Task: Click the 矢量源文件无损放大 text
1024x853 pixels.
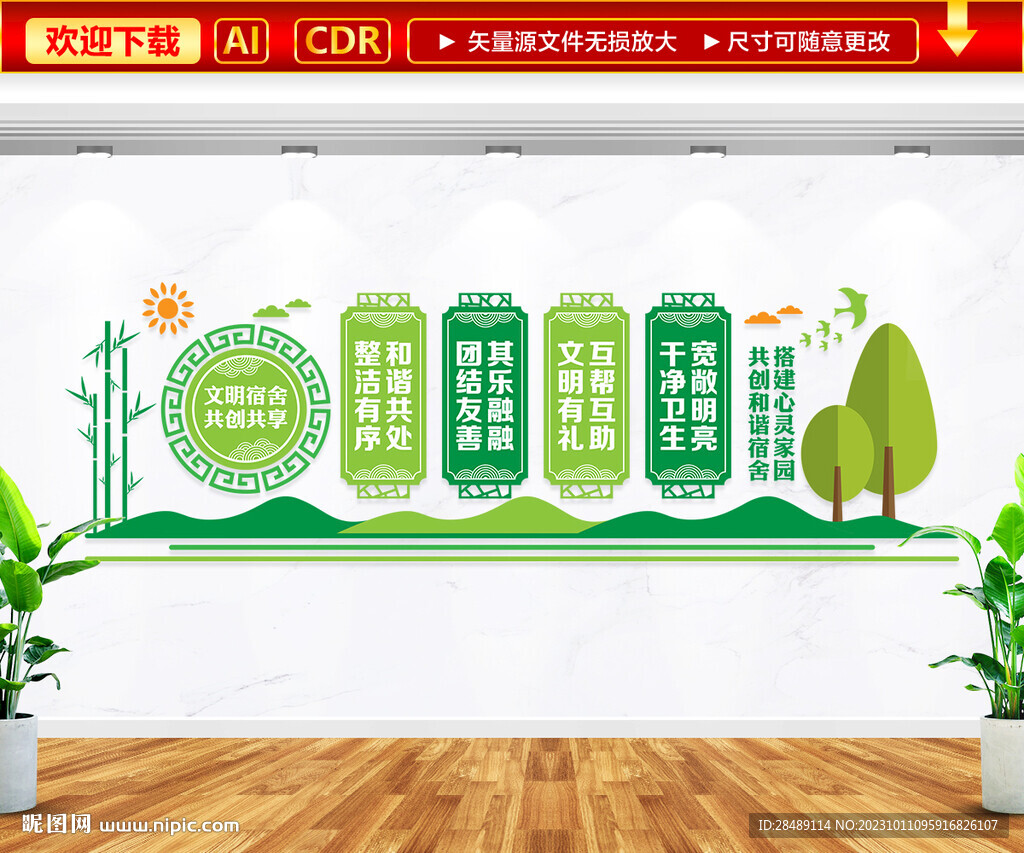Action: click(571, 42)
